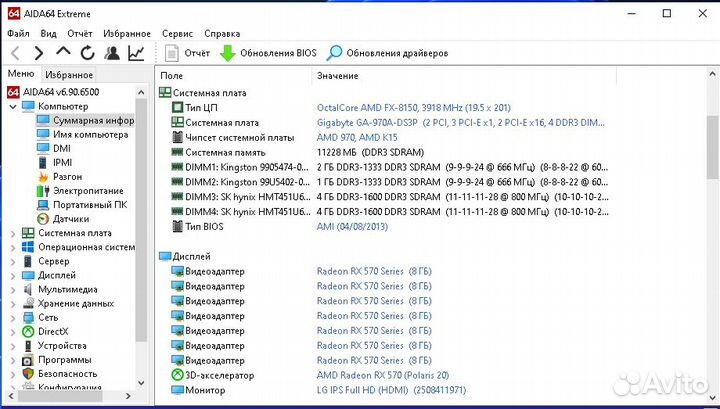
Task: Click the tree panel scroll down arrow
Action: (141, 382)
